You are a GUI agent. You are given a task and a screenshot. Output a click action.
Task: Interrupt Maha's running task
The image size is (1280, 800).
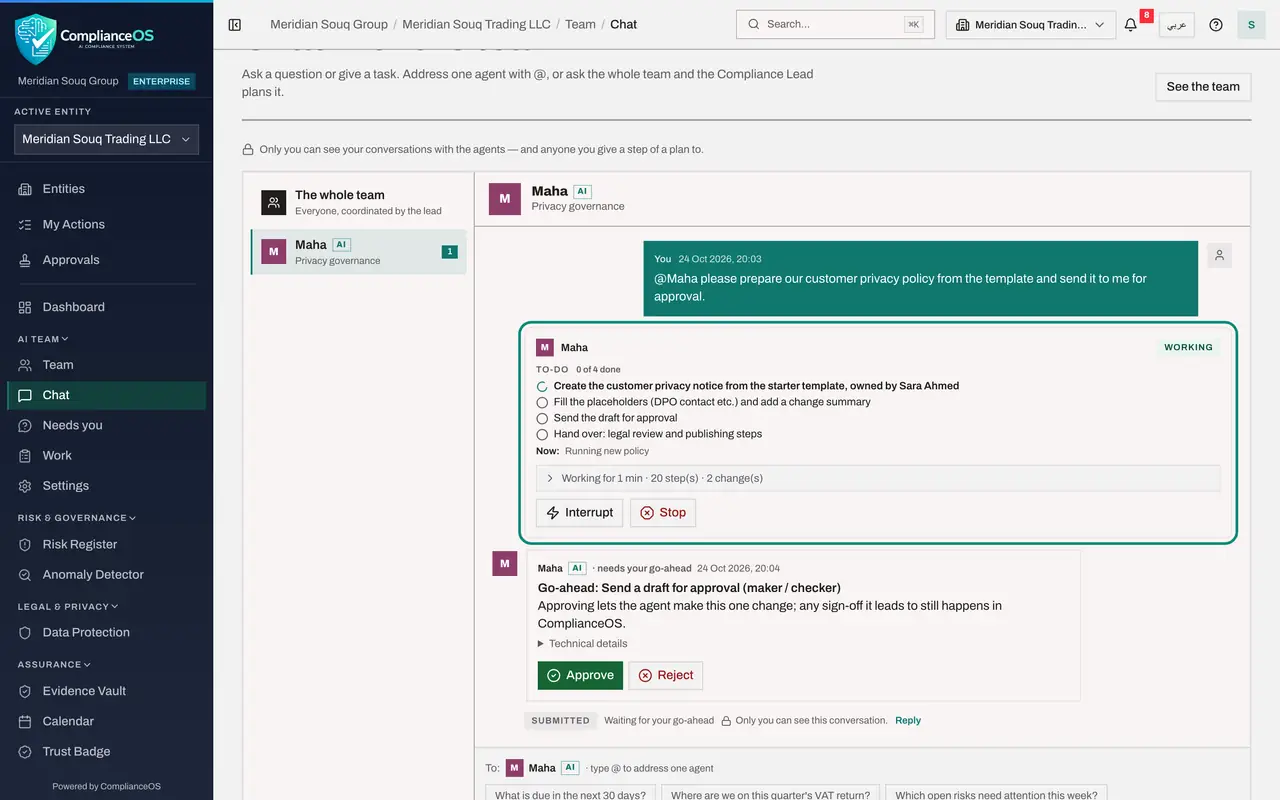pos(580,513)
